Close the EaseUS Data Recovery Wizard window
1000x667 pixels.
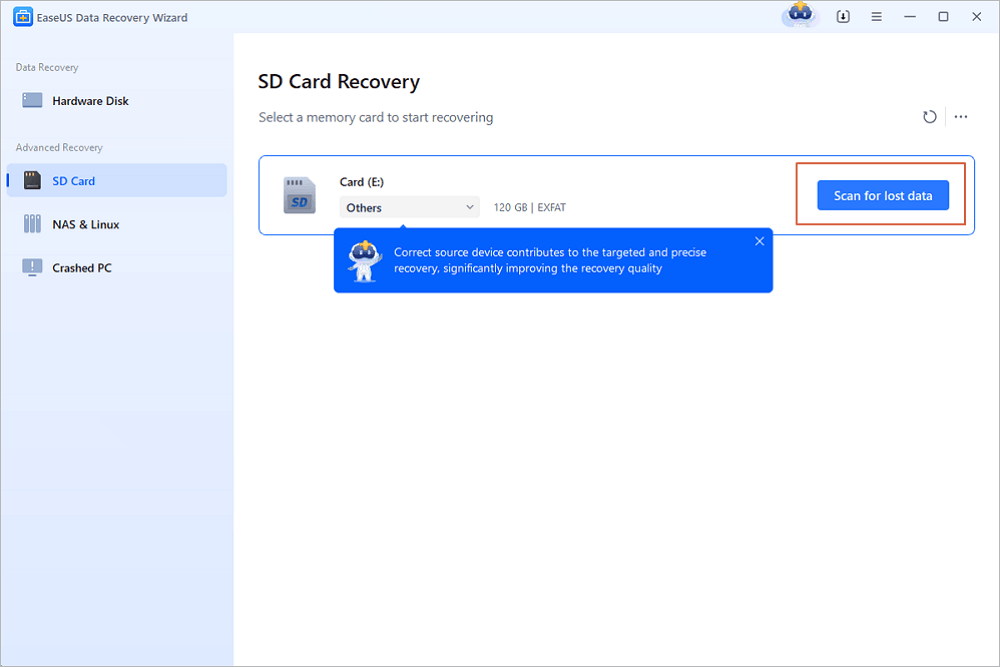point(976,17)
